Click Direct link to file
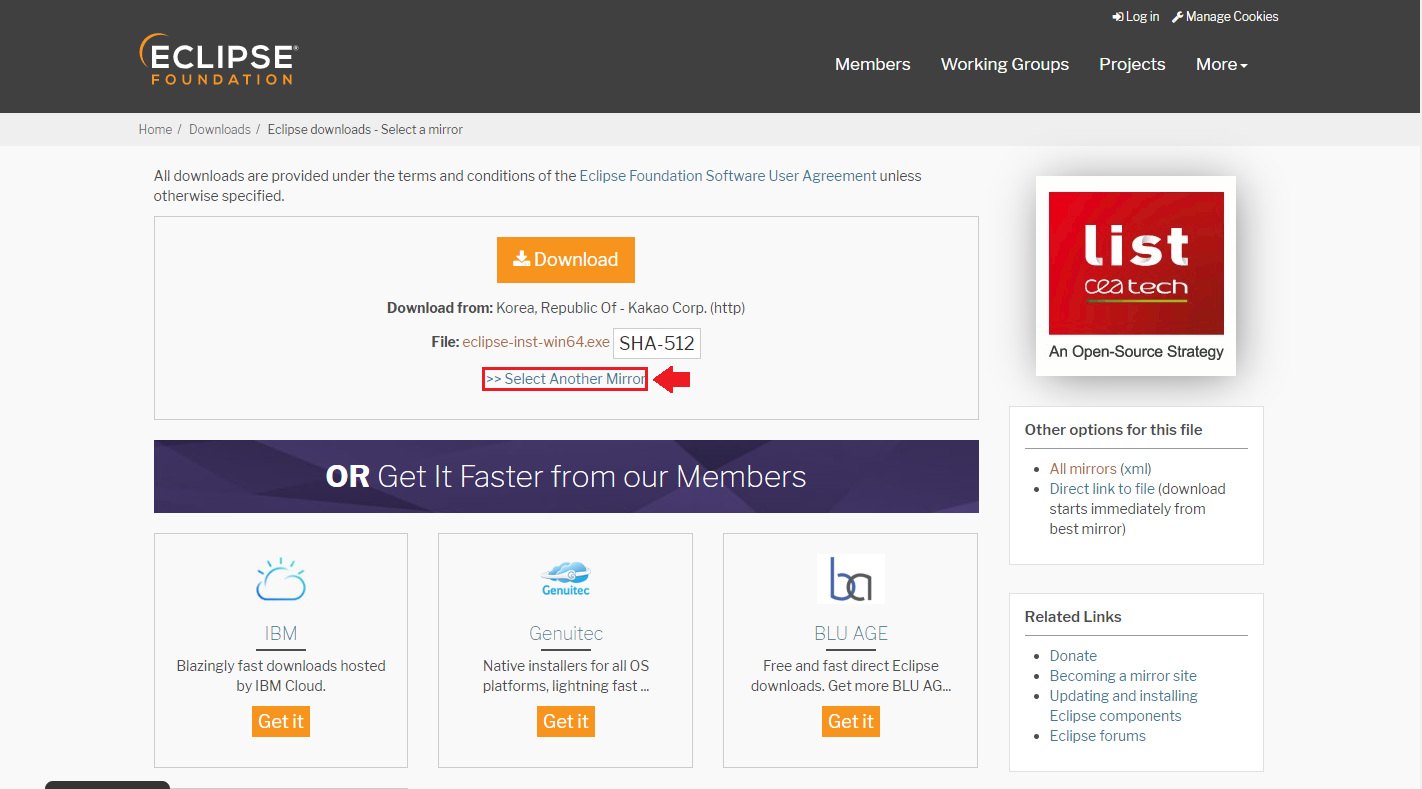 [x=1102, y=489]
